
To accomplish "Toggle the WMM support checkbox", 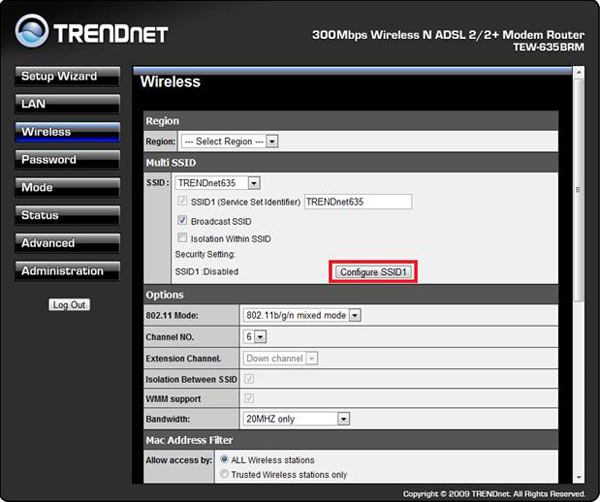I will click(249, 398).
